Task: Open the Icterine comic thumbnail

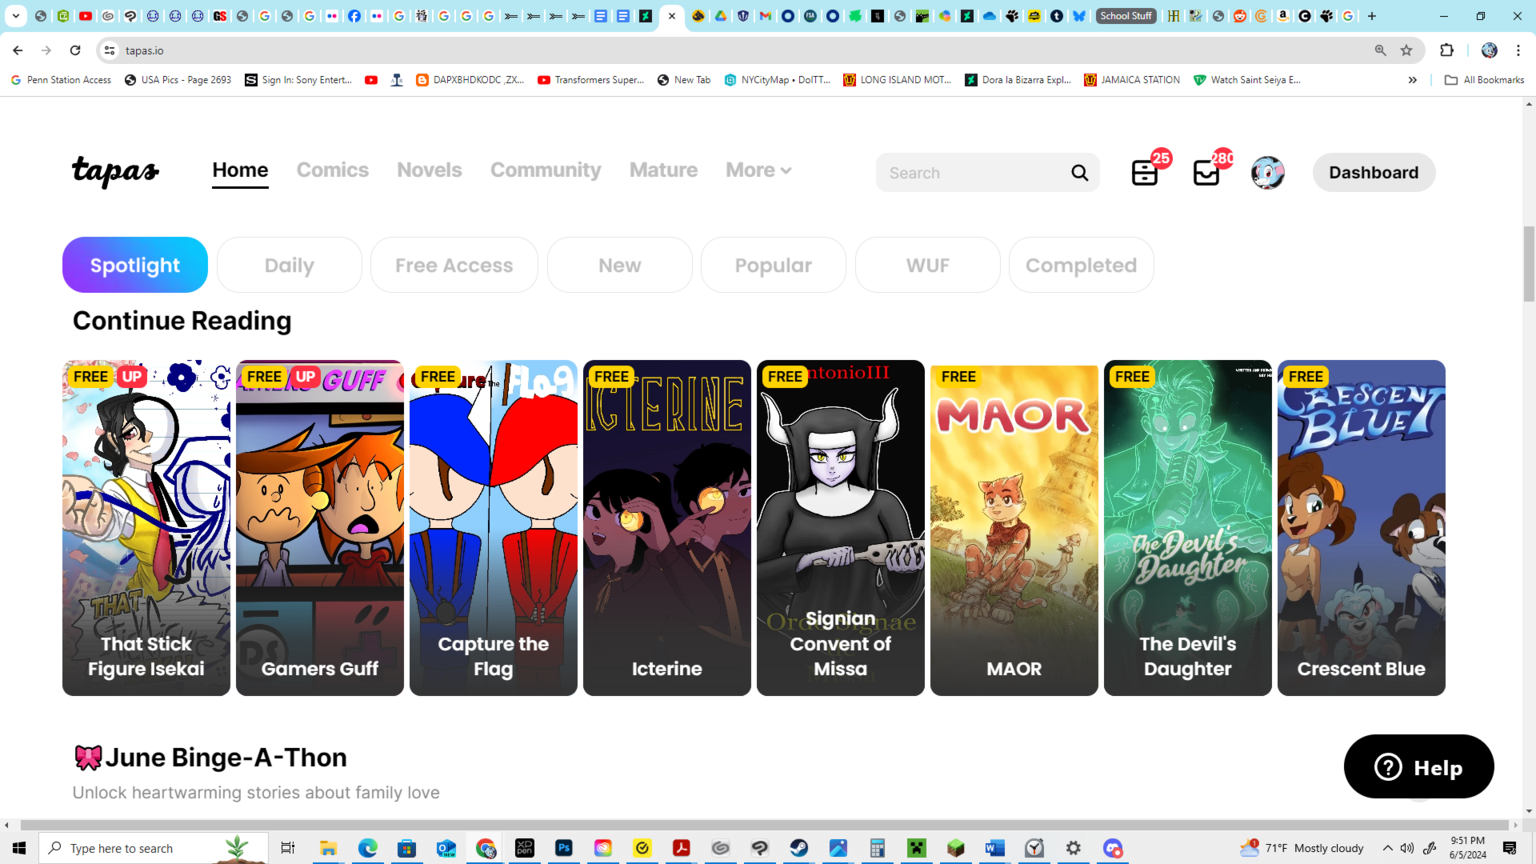Action: [667, 527]
